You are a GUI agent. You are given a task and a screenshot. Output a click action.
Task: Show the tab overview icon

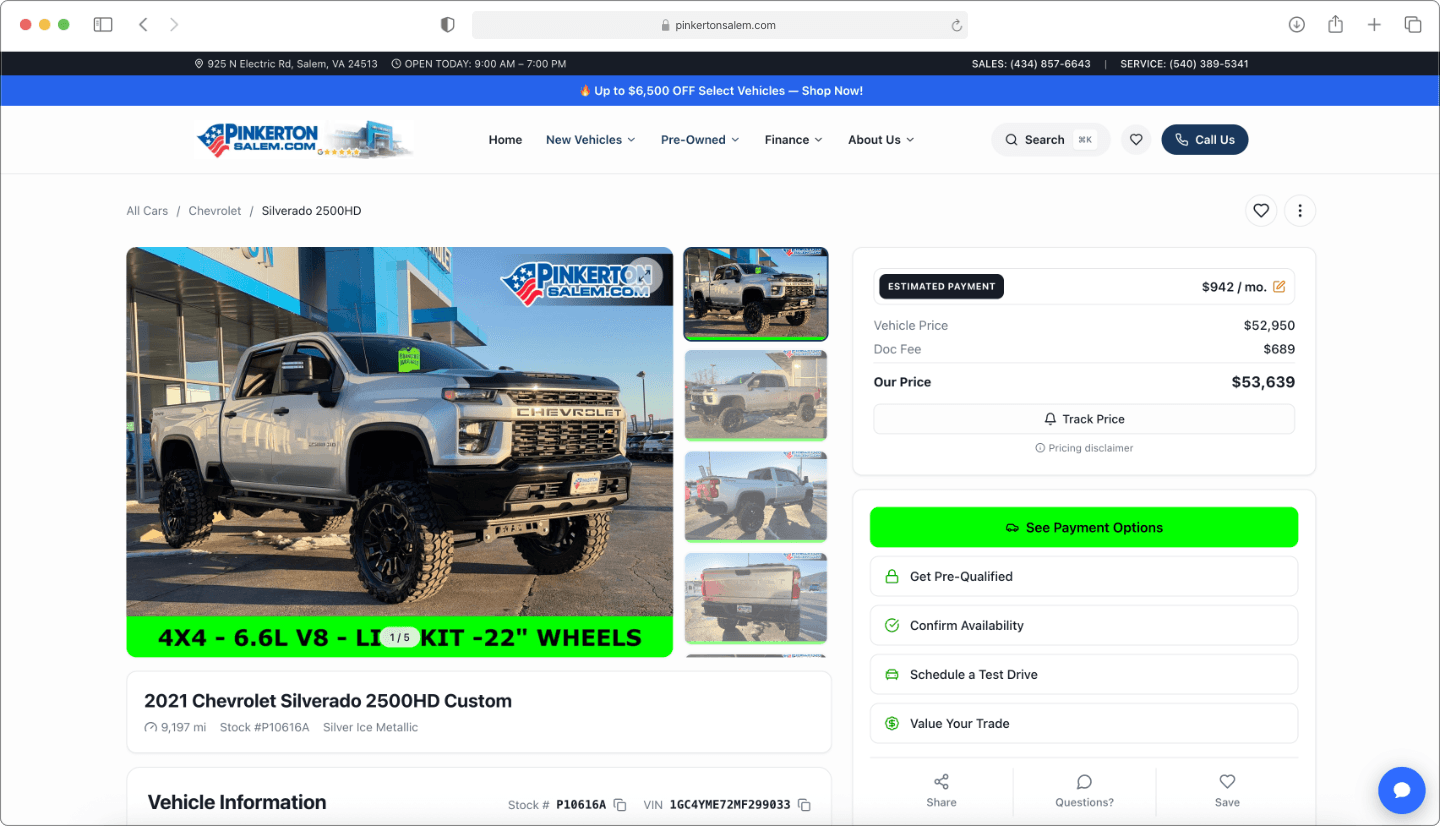[x=1413, y=25]
